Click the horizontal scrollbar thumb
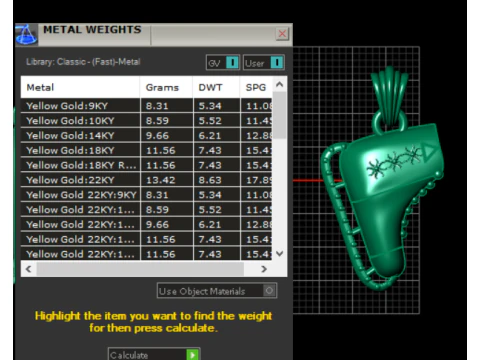480x360 pixels. pos(140,269)
